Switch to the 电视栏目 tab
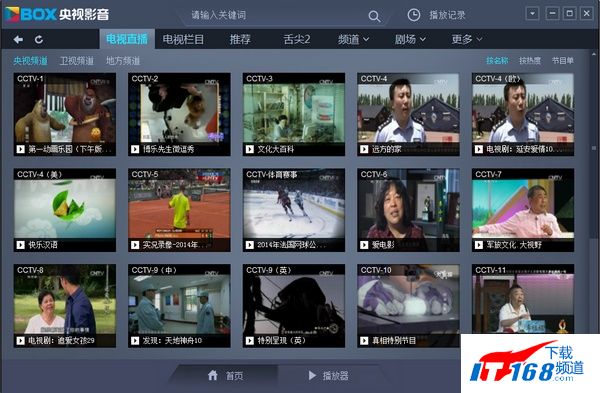Viewport: 600px width, 393px height. (183, 39)
